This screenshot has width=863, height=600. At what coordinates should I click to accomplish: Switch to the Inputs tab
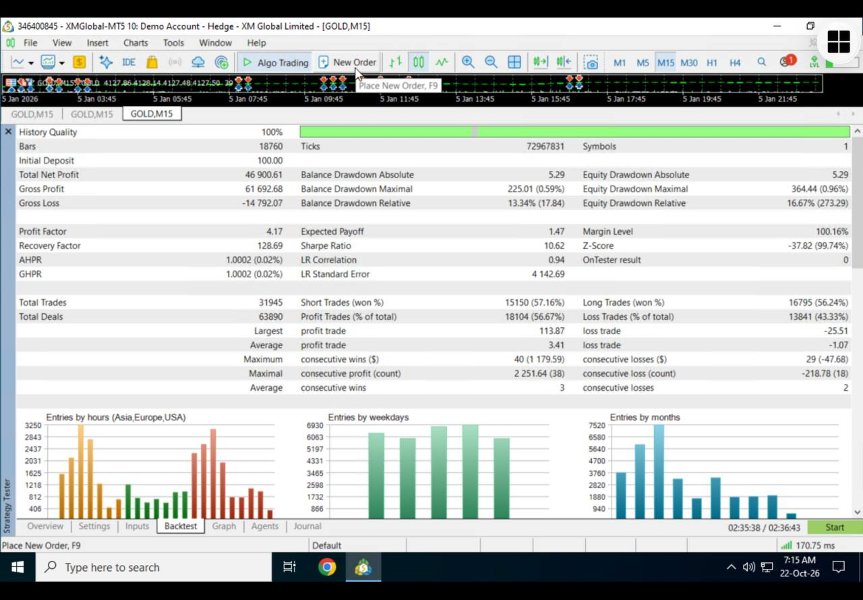[x=137, y=526]
